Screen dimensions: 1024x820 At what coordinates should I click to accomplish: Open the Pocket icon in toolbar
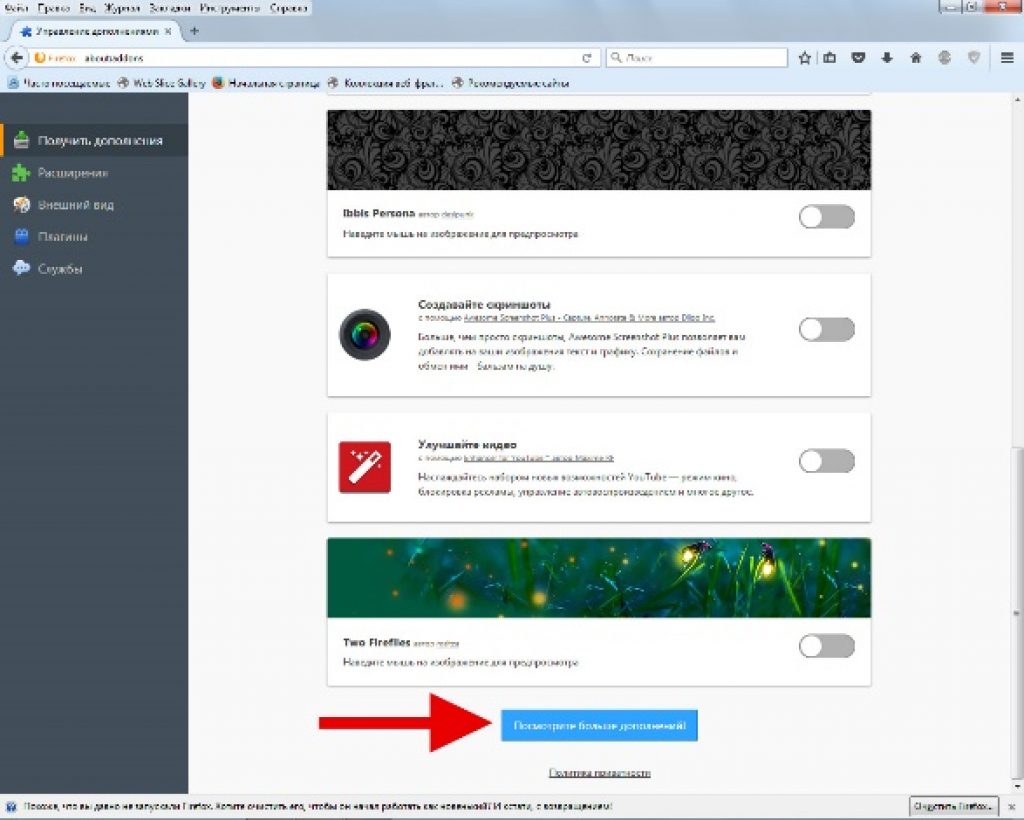point(858,58)
